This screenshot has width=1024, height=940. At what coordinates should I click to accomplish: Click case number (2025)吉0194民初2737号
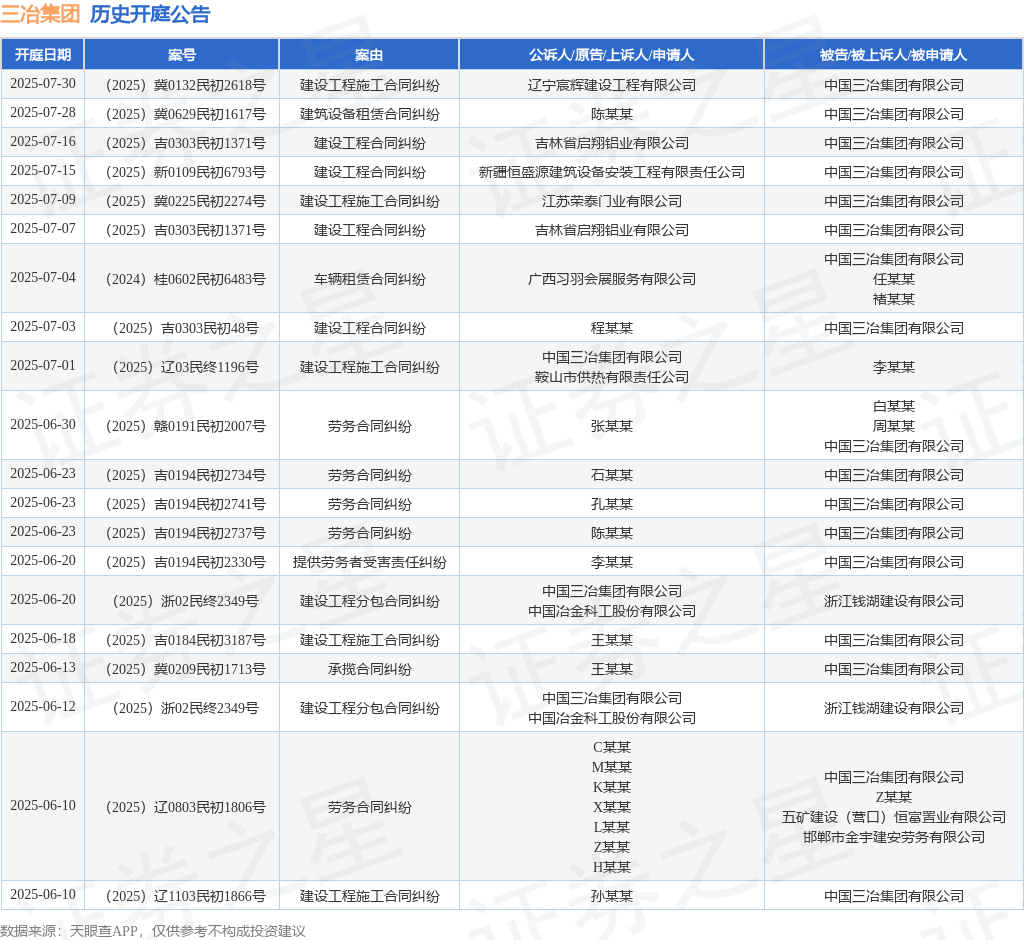[x=185, y=533]
